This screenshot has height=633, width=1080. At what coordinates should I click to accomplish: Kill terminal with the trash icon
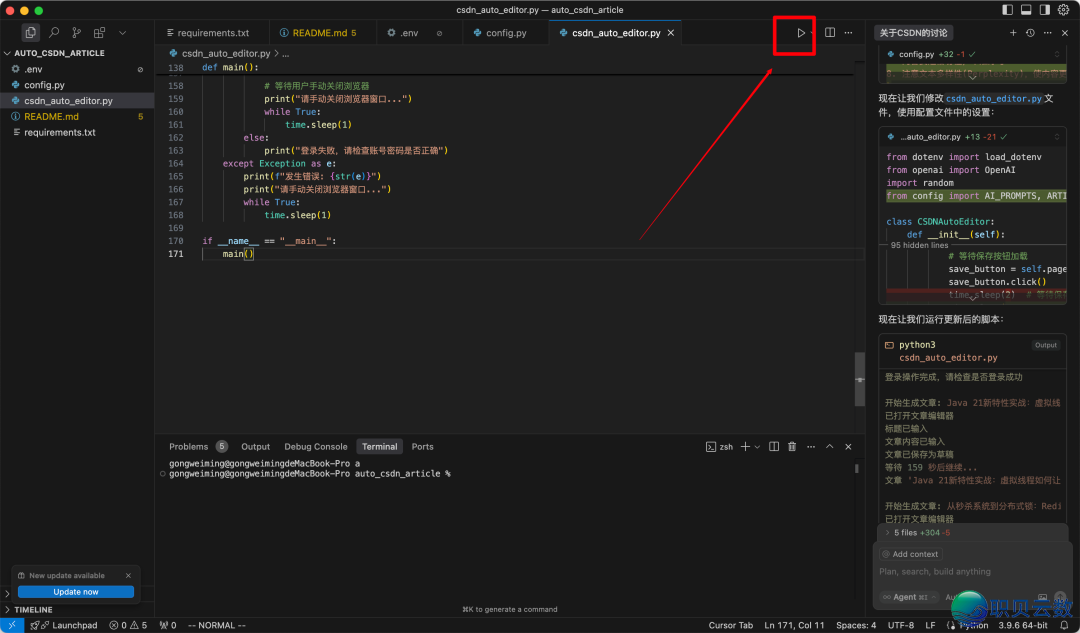tap(792, 447)
